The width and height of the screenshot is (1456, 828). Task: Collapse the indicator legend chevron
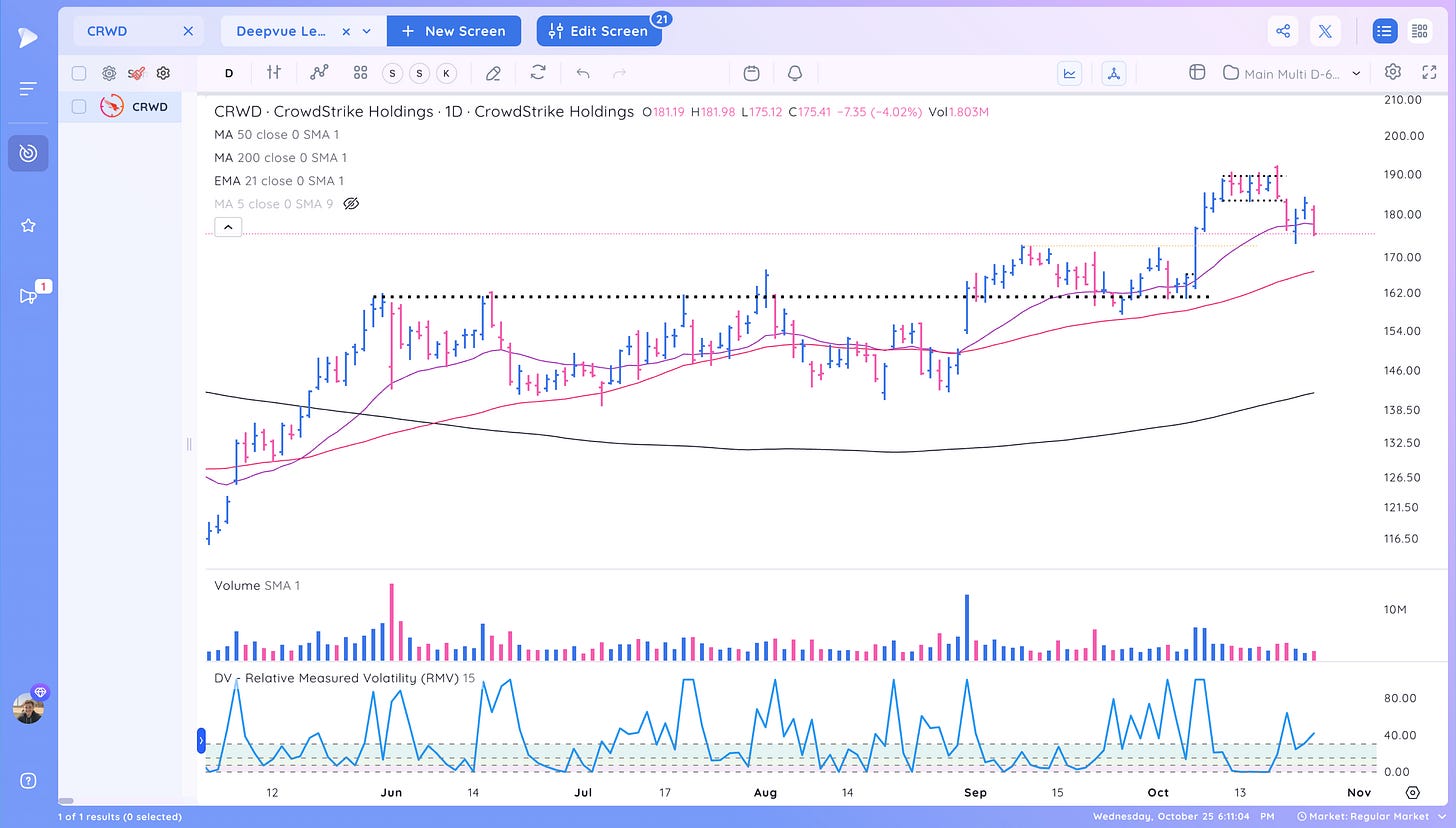(227, 227)
